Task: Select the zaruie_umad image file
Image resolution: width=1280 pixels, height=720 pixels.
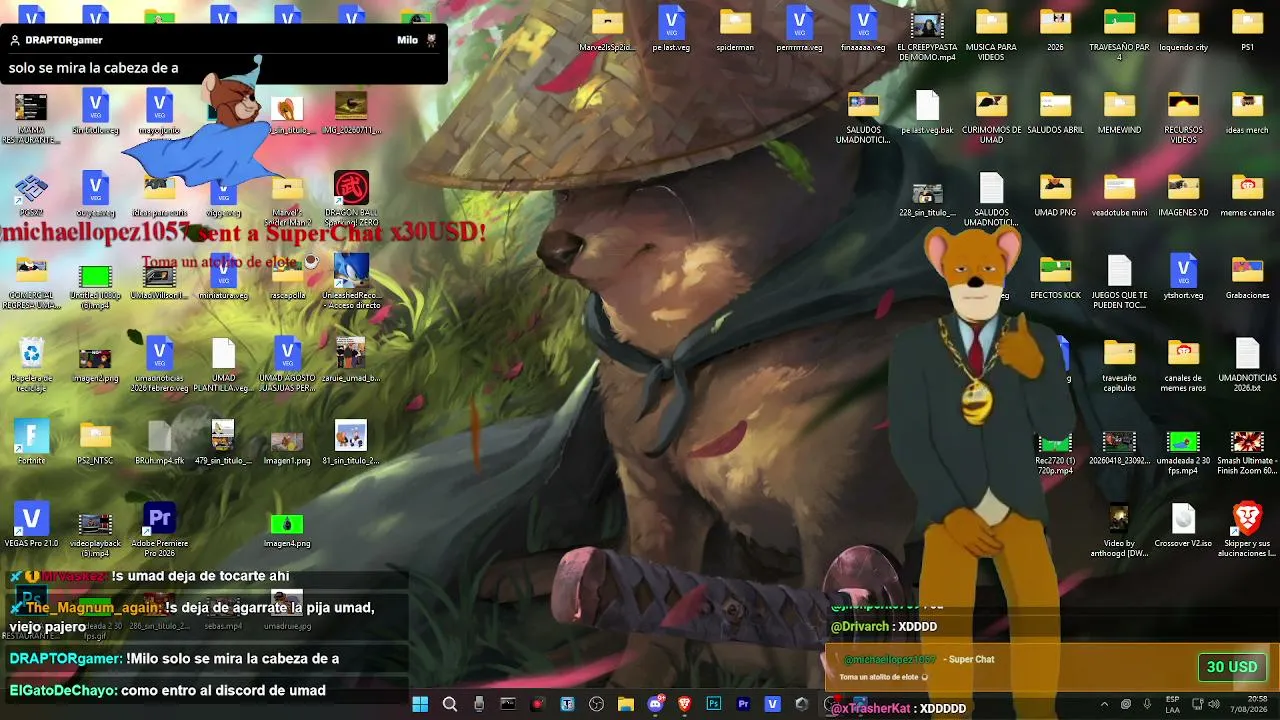Action: coord(351,360)
